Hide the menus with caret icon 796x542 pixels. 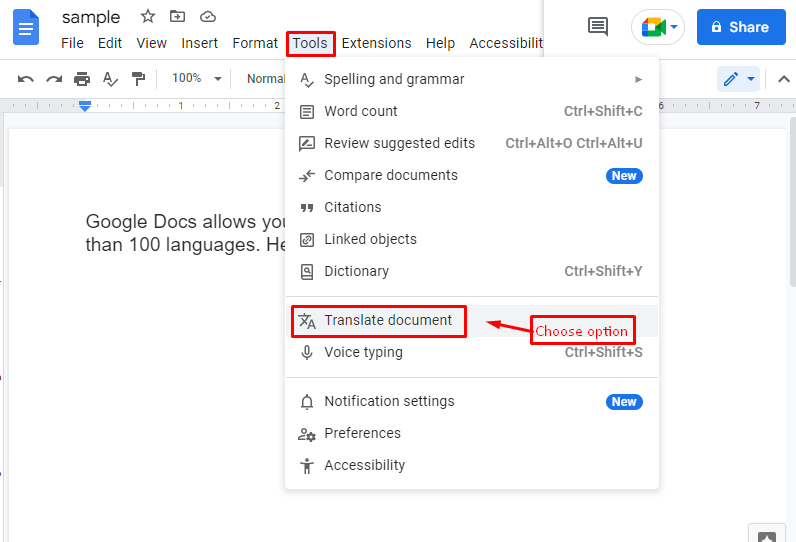784,79
